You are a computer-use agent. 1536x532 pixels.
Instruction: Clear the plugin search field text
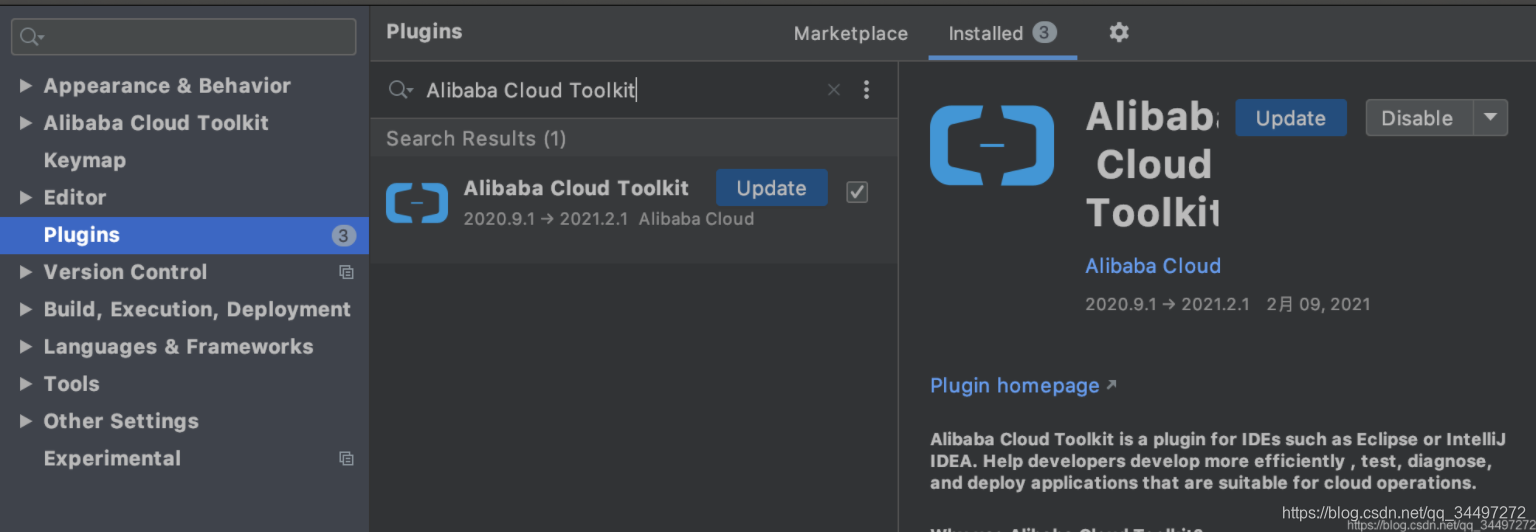click(833, 90)
